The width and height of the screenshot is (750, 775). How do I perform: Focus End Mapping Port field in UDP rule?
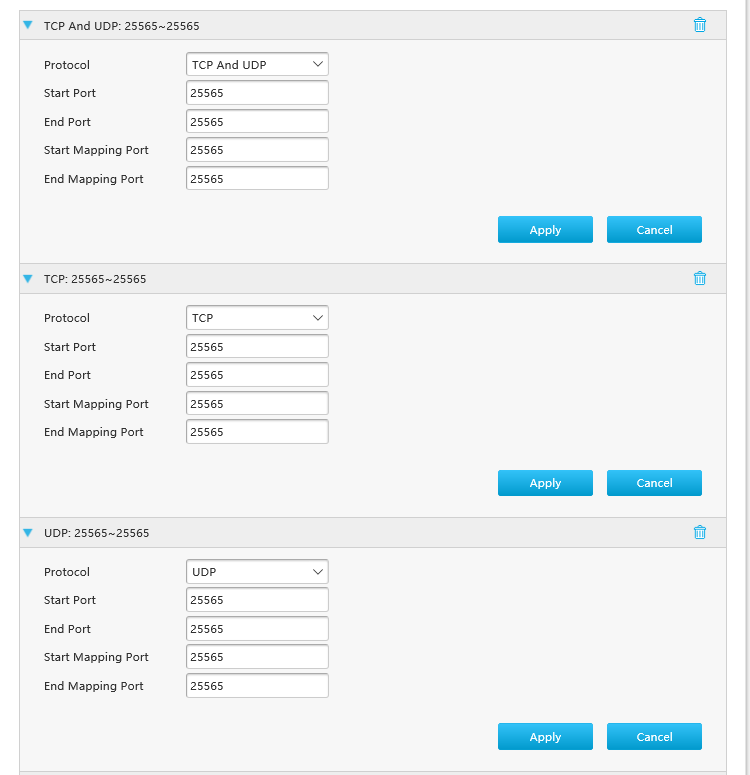coord(257,686)
